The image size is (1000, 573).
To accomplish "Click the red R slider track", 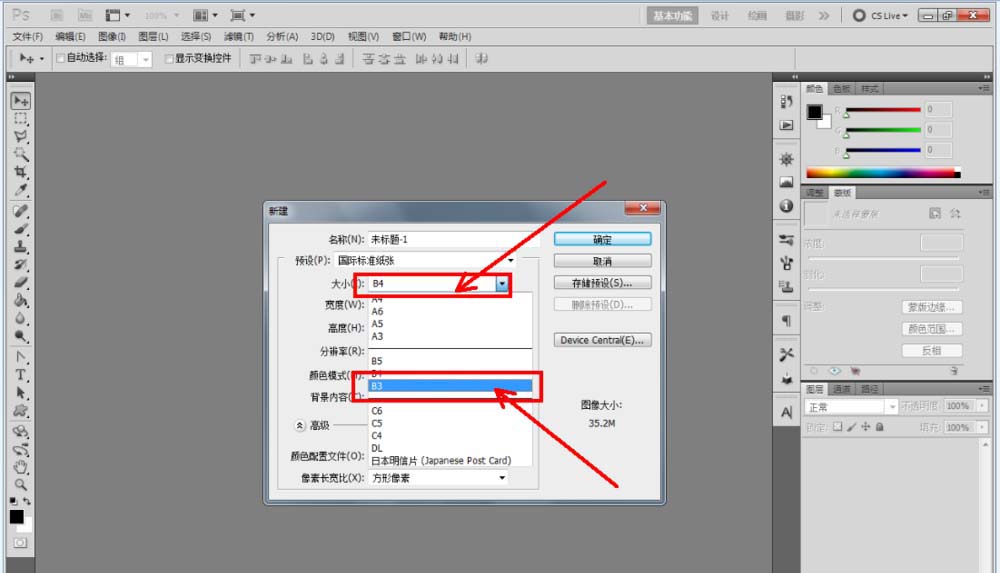I will coord(883,110).
